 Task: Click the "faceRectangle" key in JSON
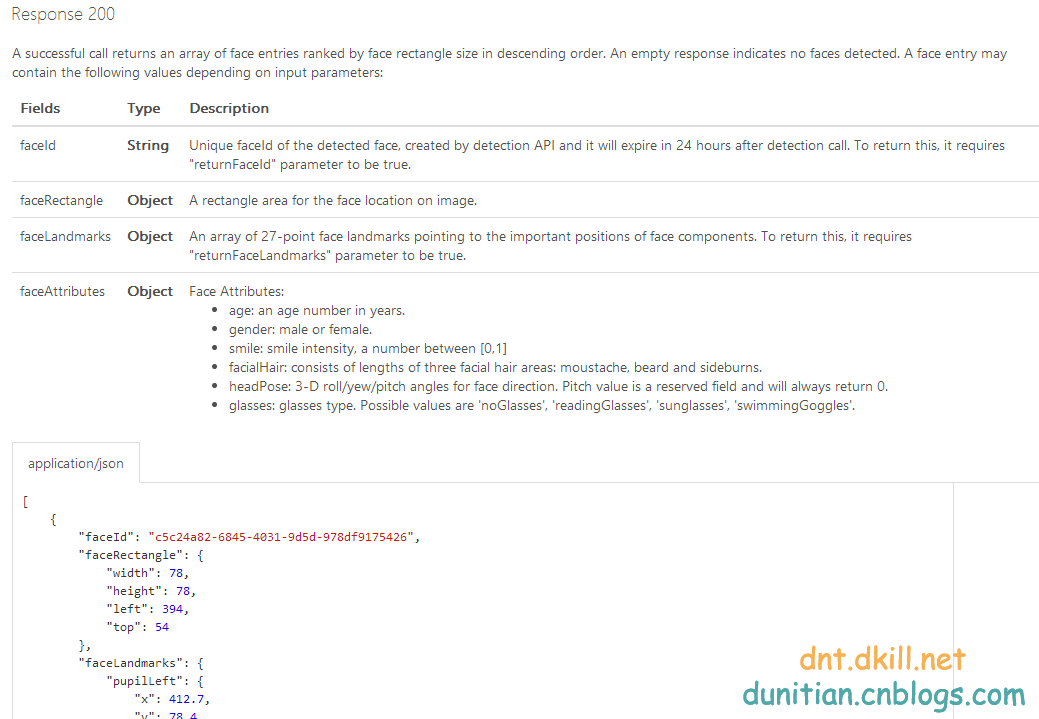coord(131,555)
